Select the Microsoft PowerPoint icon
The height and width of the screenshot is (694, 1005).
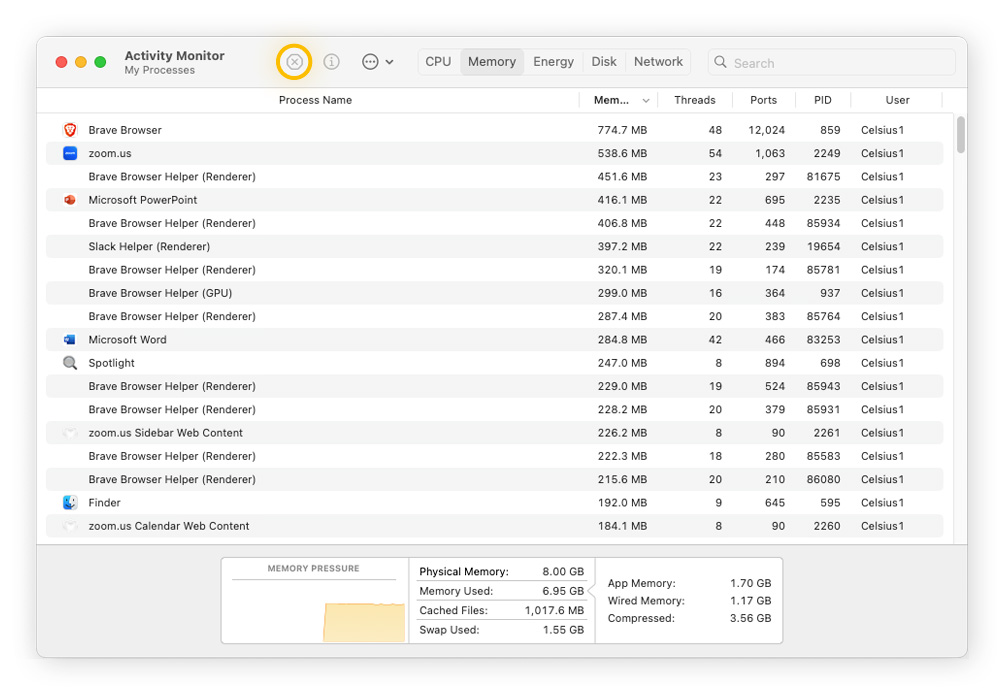pyautogui.click(x=70, y=200)
